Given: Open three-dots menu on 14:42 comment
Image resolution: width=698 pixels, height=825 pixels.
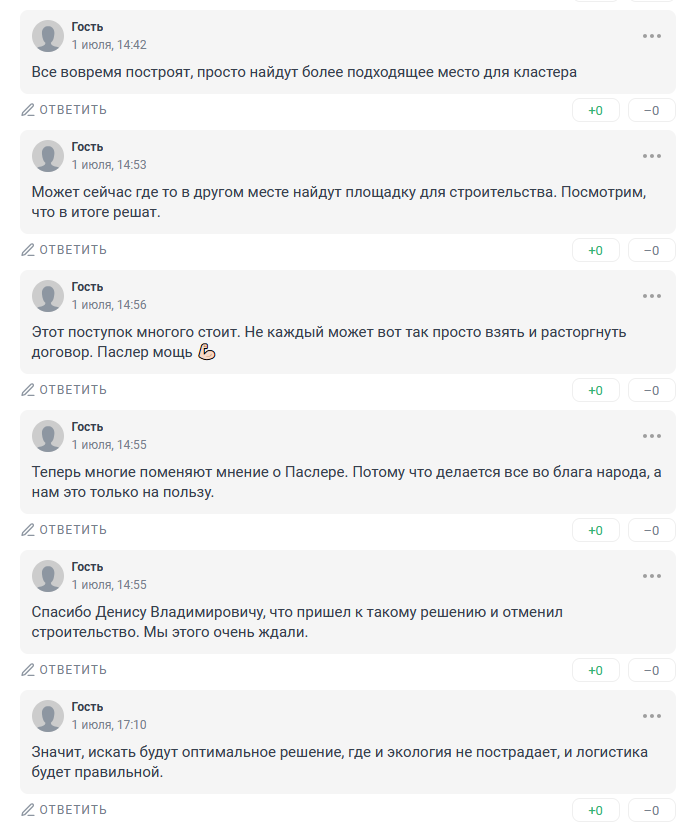Looking at the screenshot, I should 652,36.
